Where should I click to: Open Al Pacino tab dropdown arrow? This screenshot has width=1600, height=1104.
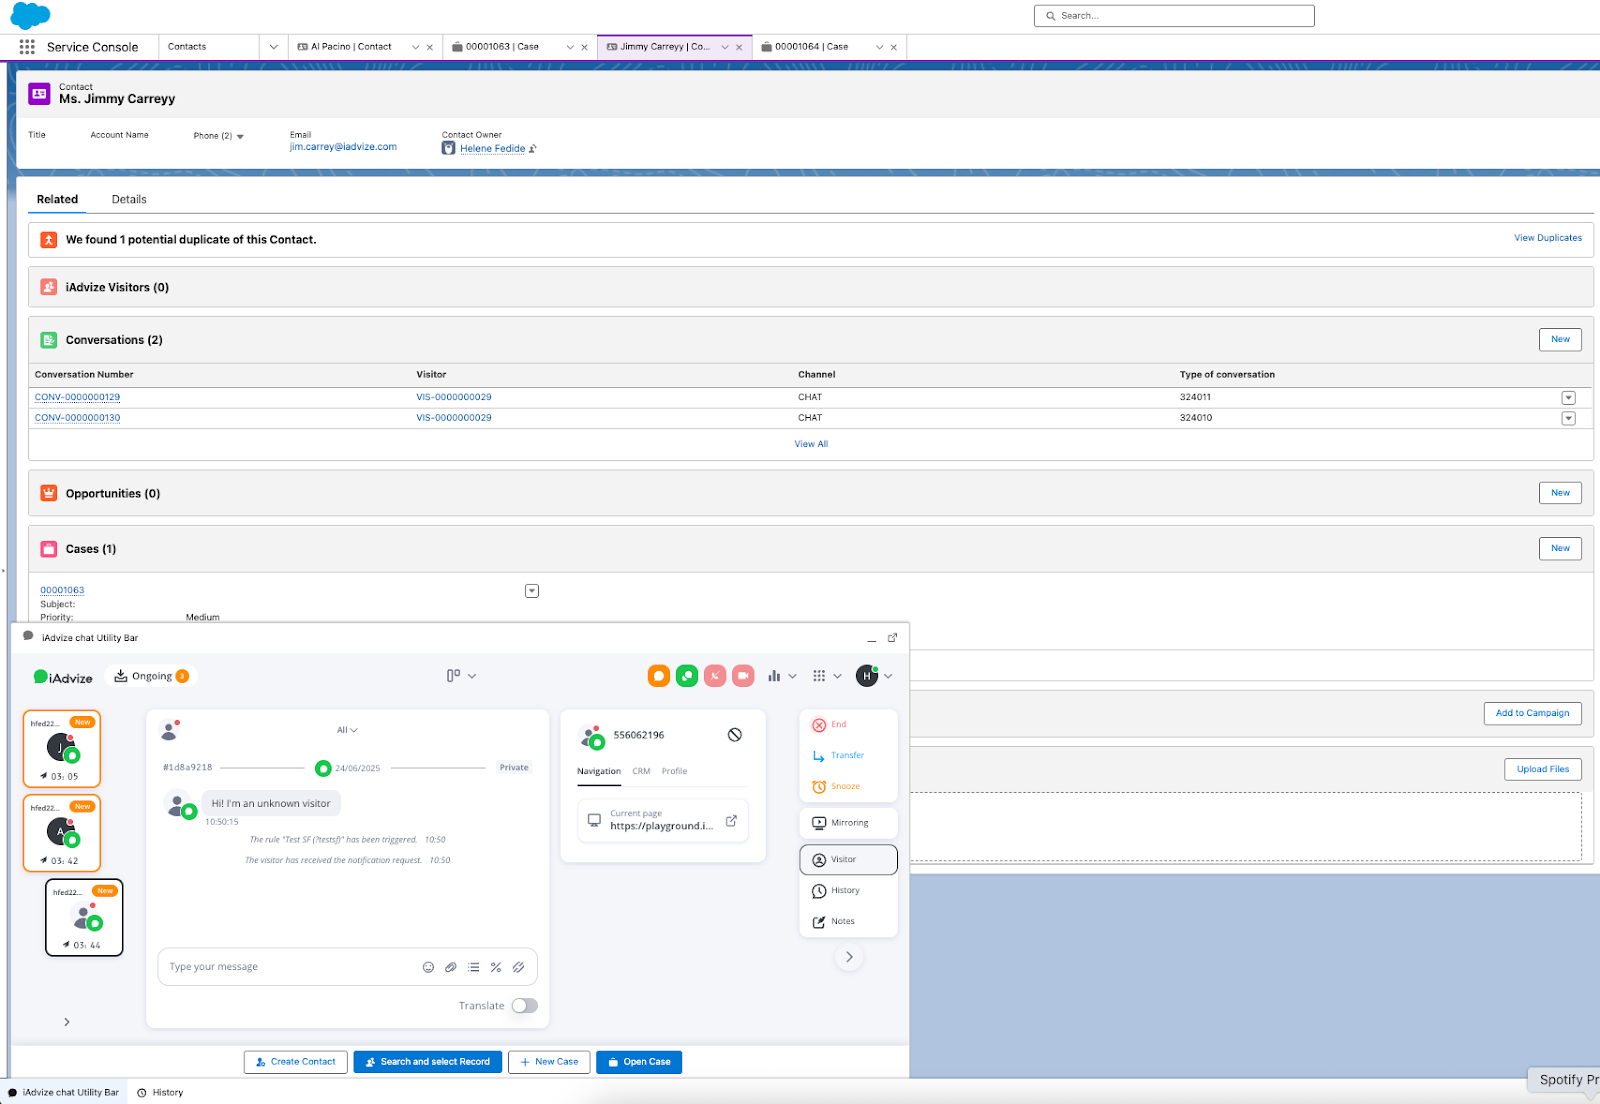pyautogui.click(x=416, y=47)
